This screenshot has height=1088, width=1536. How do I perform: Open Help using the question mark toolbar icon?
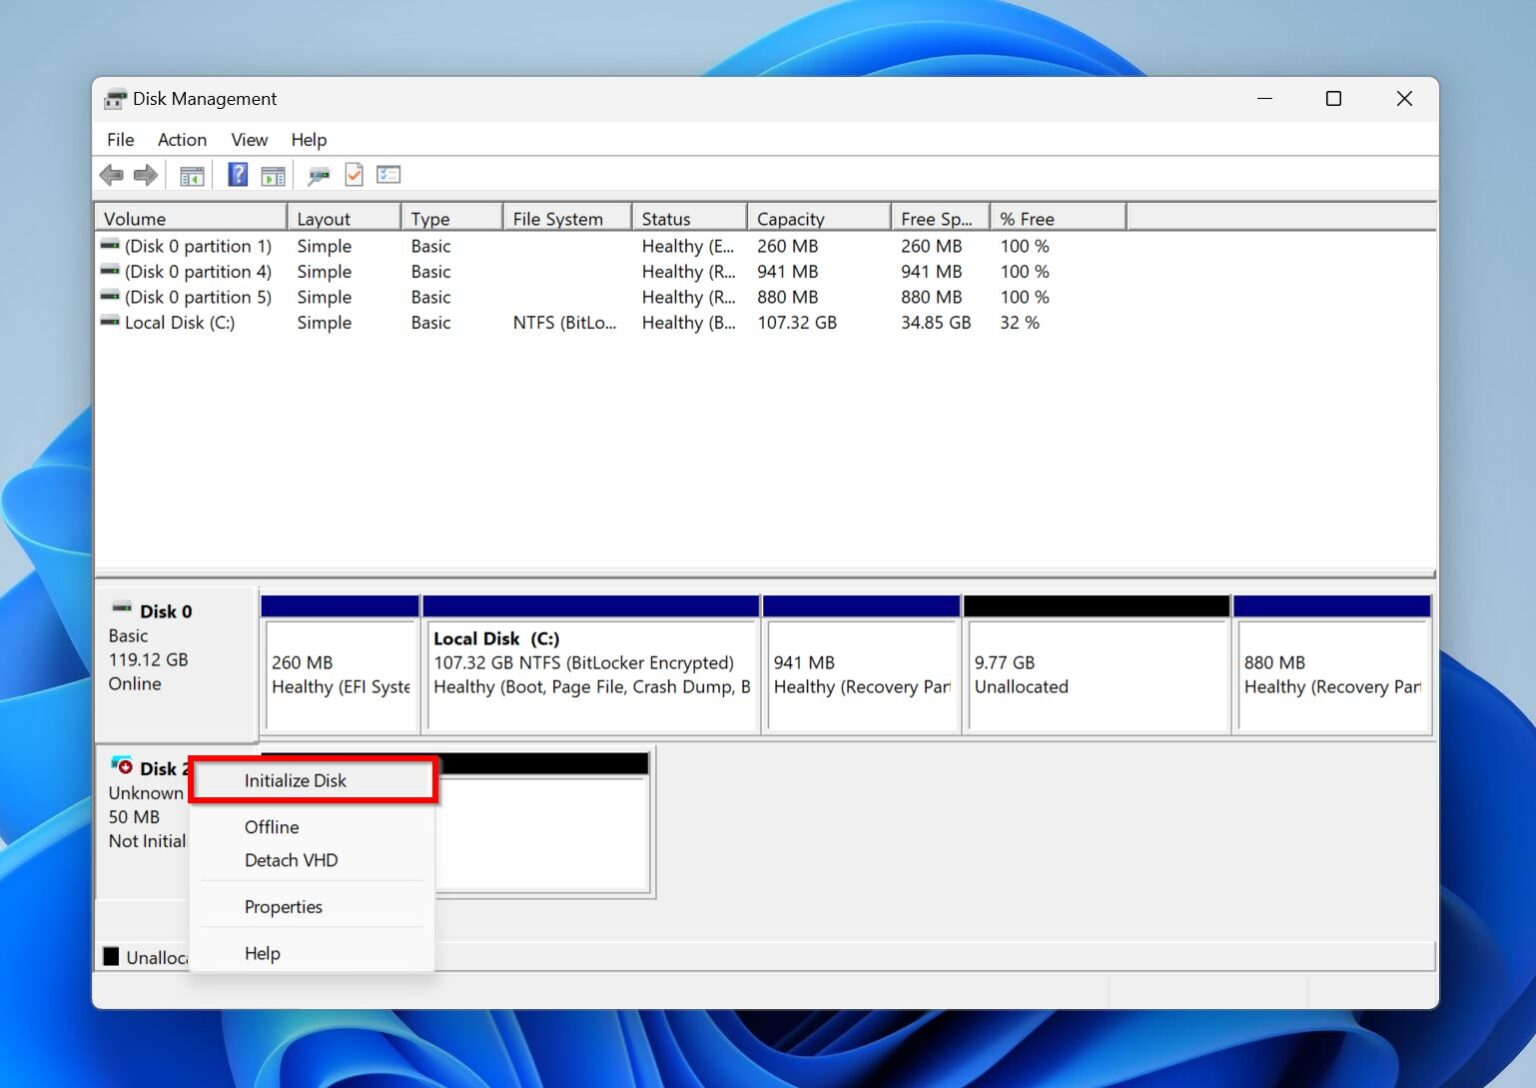pos(237,175)
